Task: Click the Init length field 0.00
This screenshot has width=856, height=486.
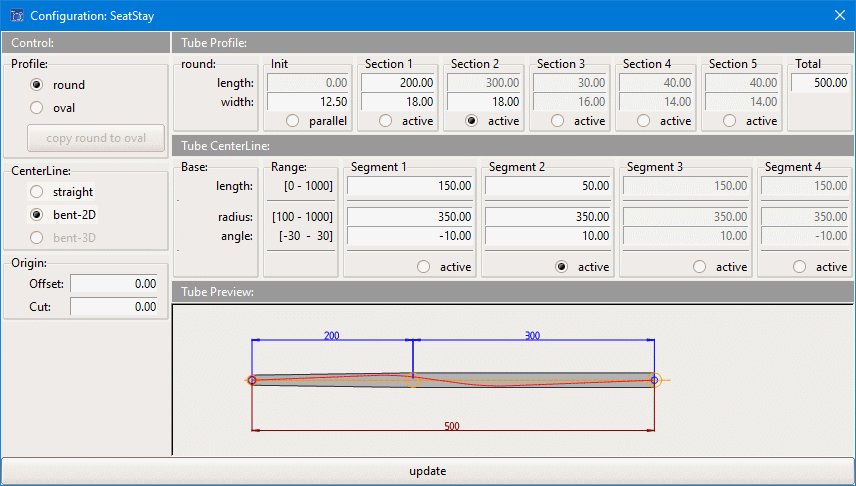Action: 308,83
